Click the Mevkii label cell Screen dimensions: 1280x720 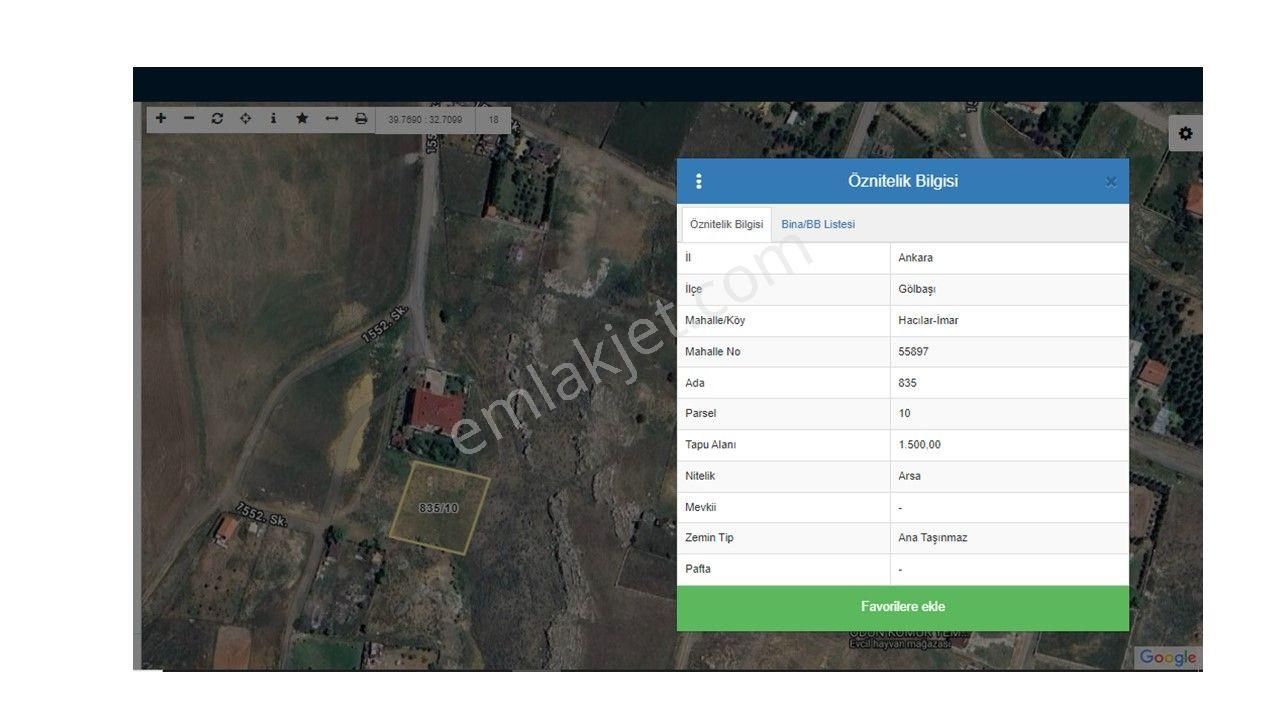pos(784,507)
